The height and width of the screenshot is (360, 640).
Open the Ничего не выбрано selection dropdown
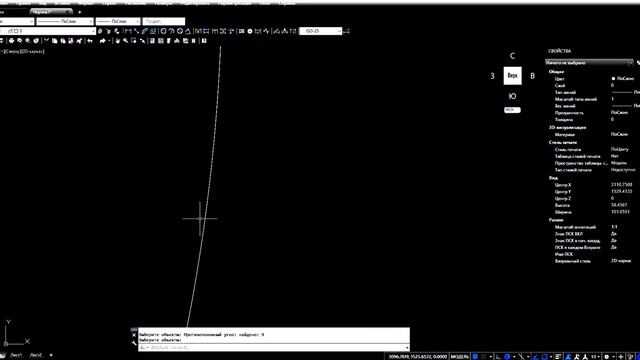pyautogui.click(x=589, y=63)
